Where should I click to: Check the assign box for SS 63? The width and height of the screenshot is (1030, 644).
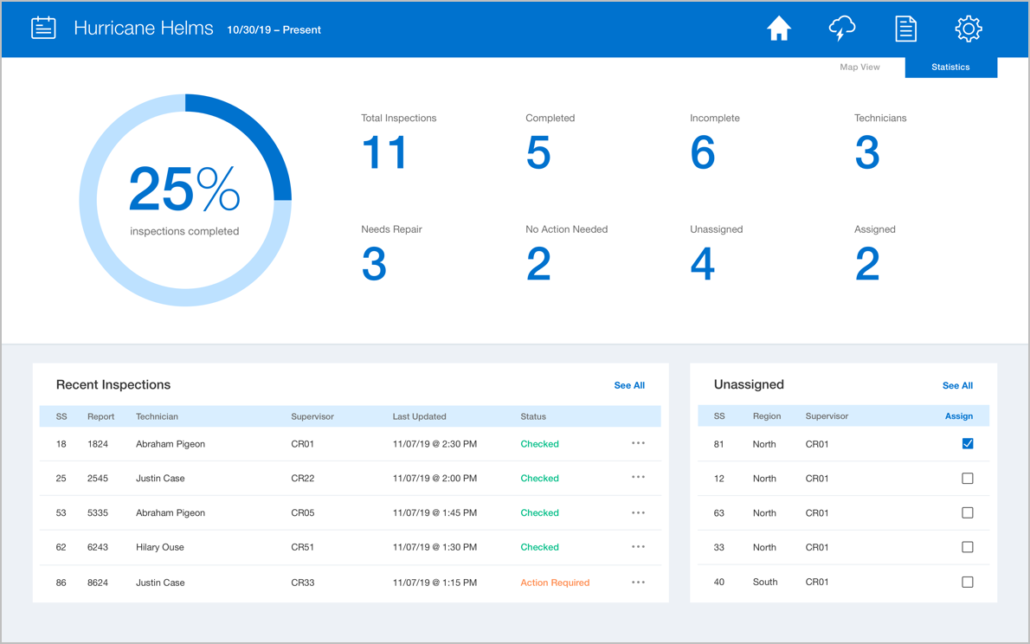tap(967, 512)
